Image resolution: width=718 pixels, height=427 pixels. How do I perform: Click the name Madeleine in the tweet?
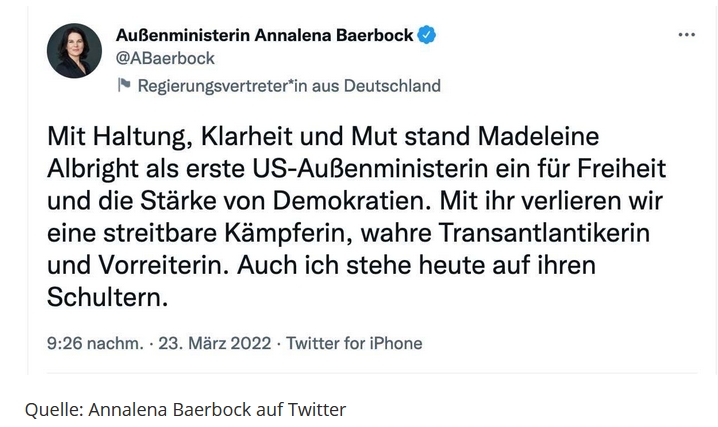tap(542, 135)
